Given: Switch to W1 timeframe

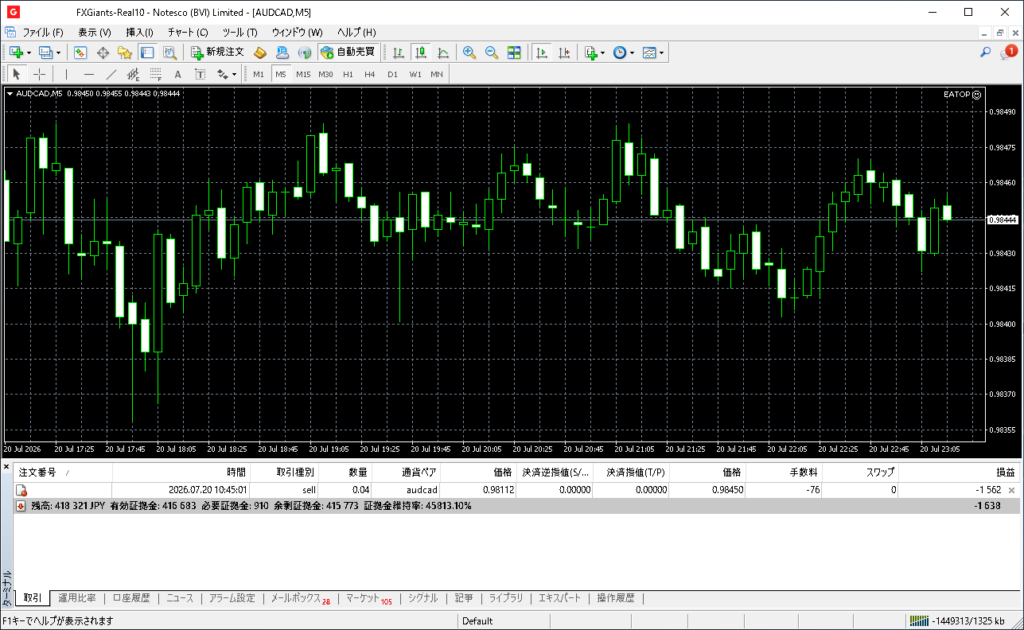Looking at the screenshot, I should pos(415,74).
